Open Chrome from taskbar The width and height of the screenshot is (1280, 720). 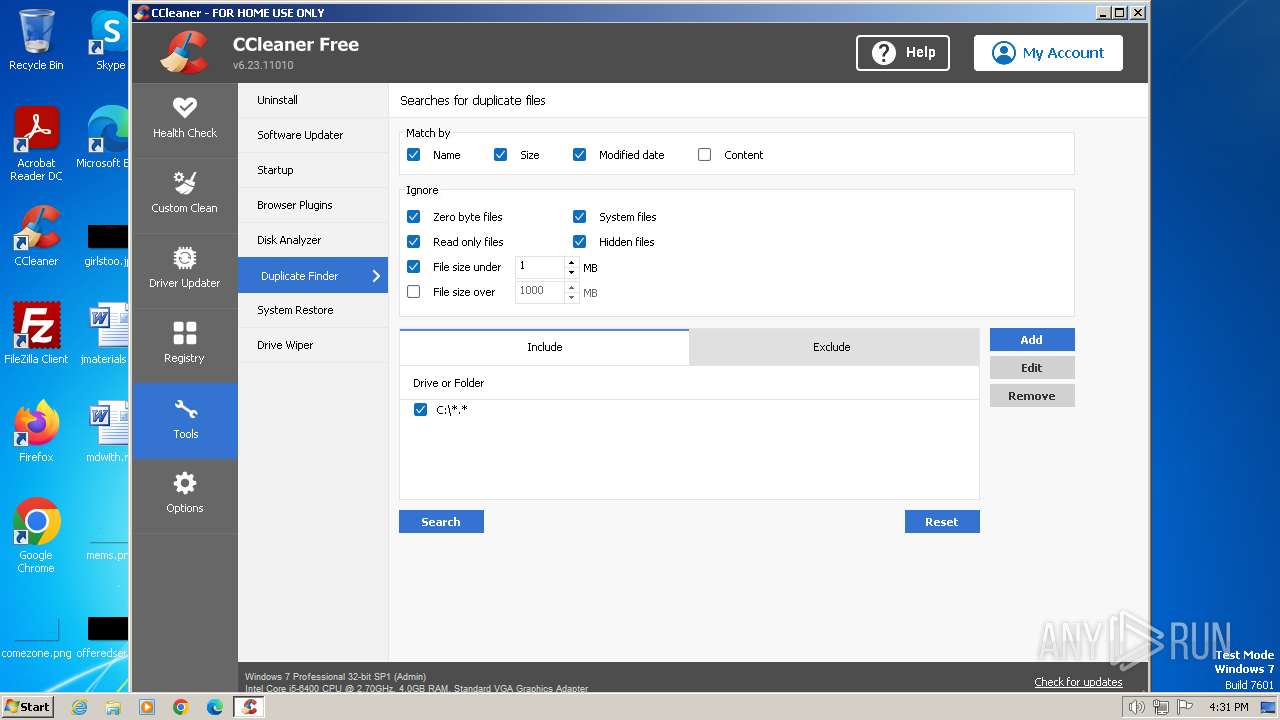click(x=181, y=707)
